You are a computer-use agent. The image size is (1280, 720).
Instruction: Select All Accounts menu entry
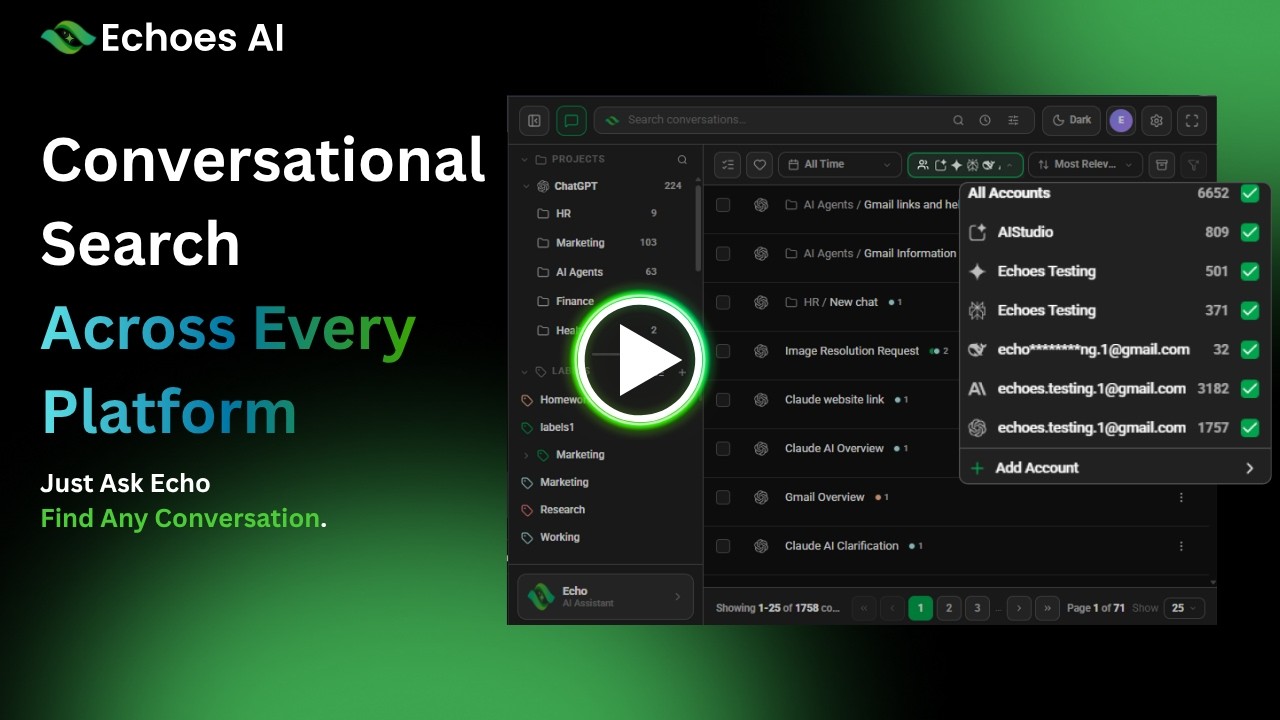click(1009, 193)
